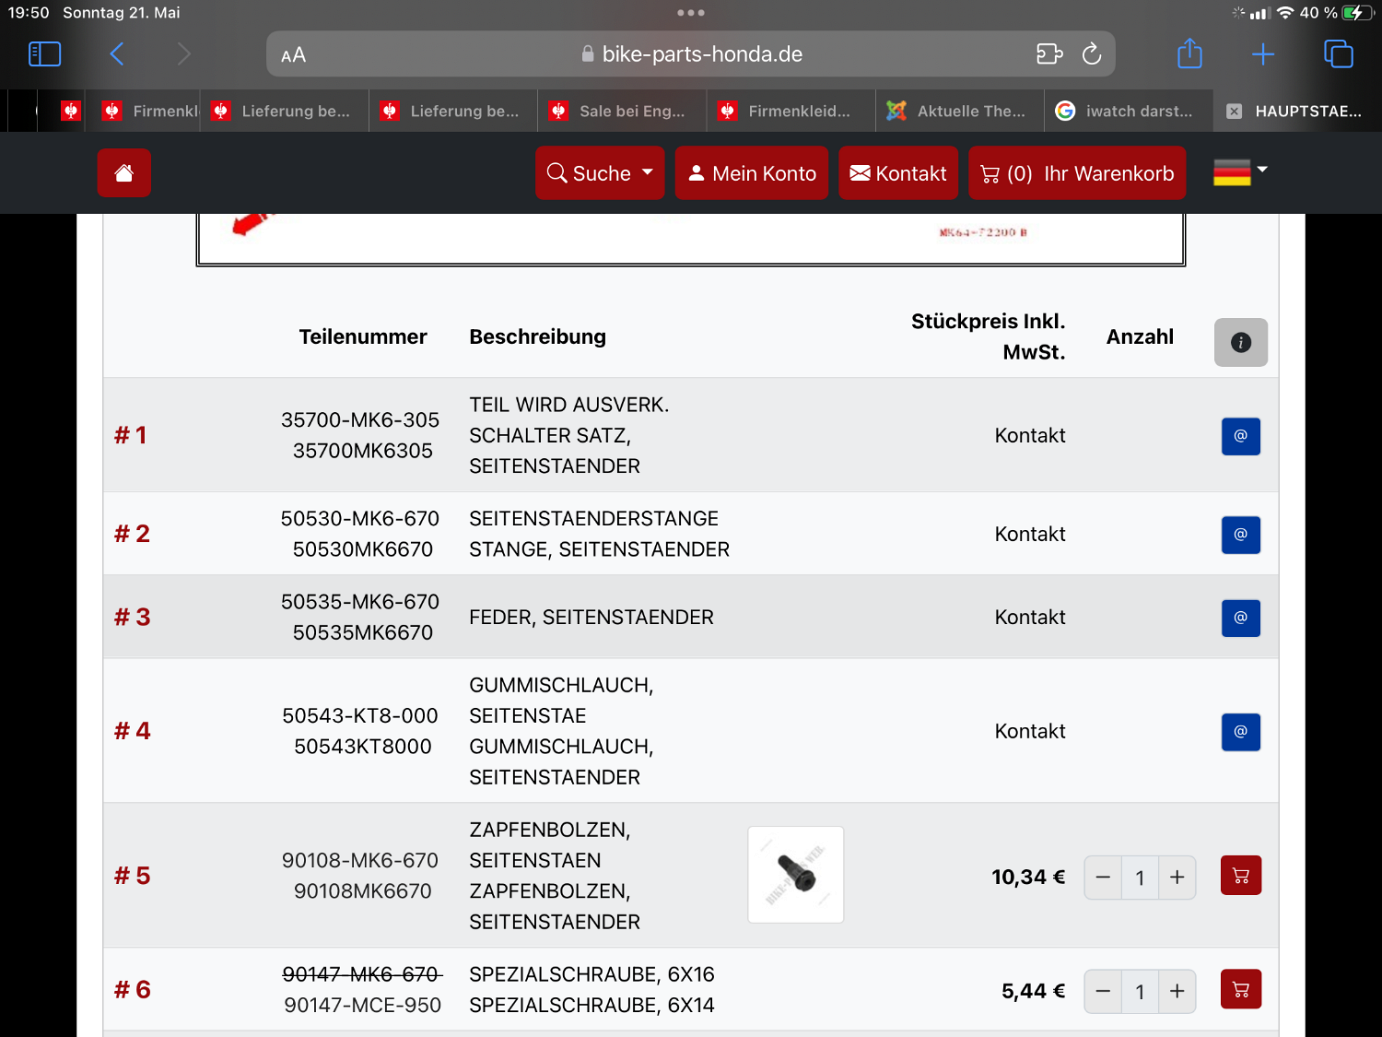
Task: Click the red home icon button
Action: click(124, 173)
